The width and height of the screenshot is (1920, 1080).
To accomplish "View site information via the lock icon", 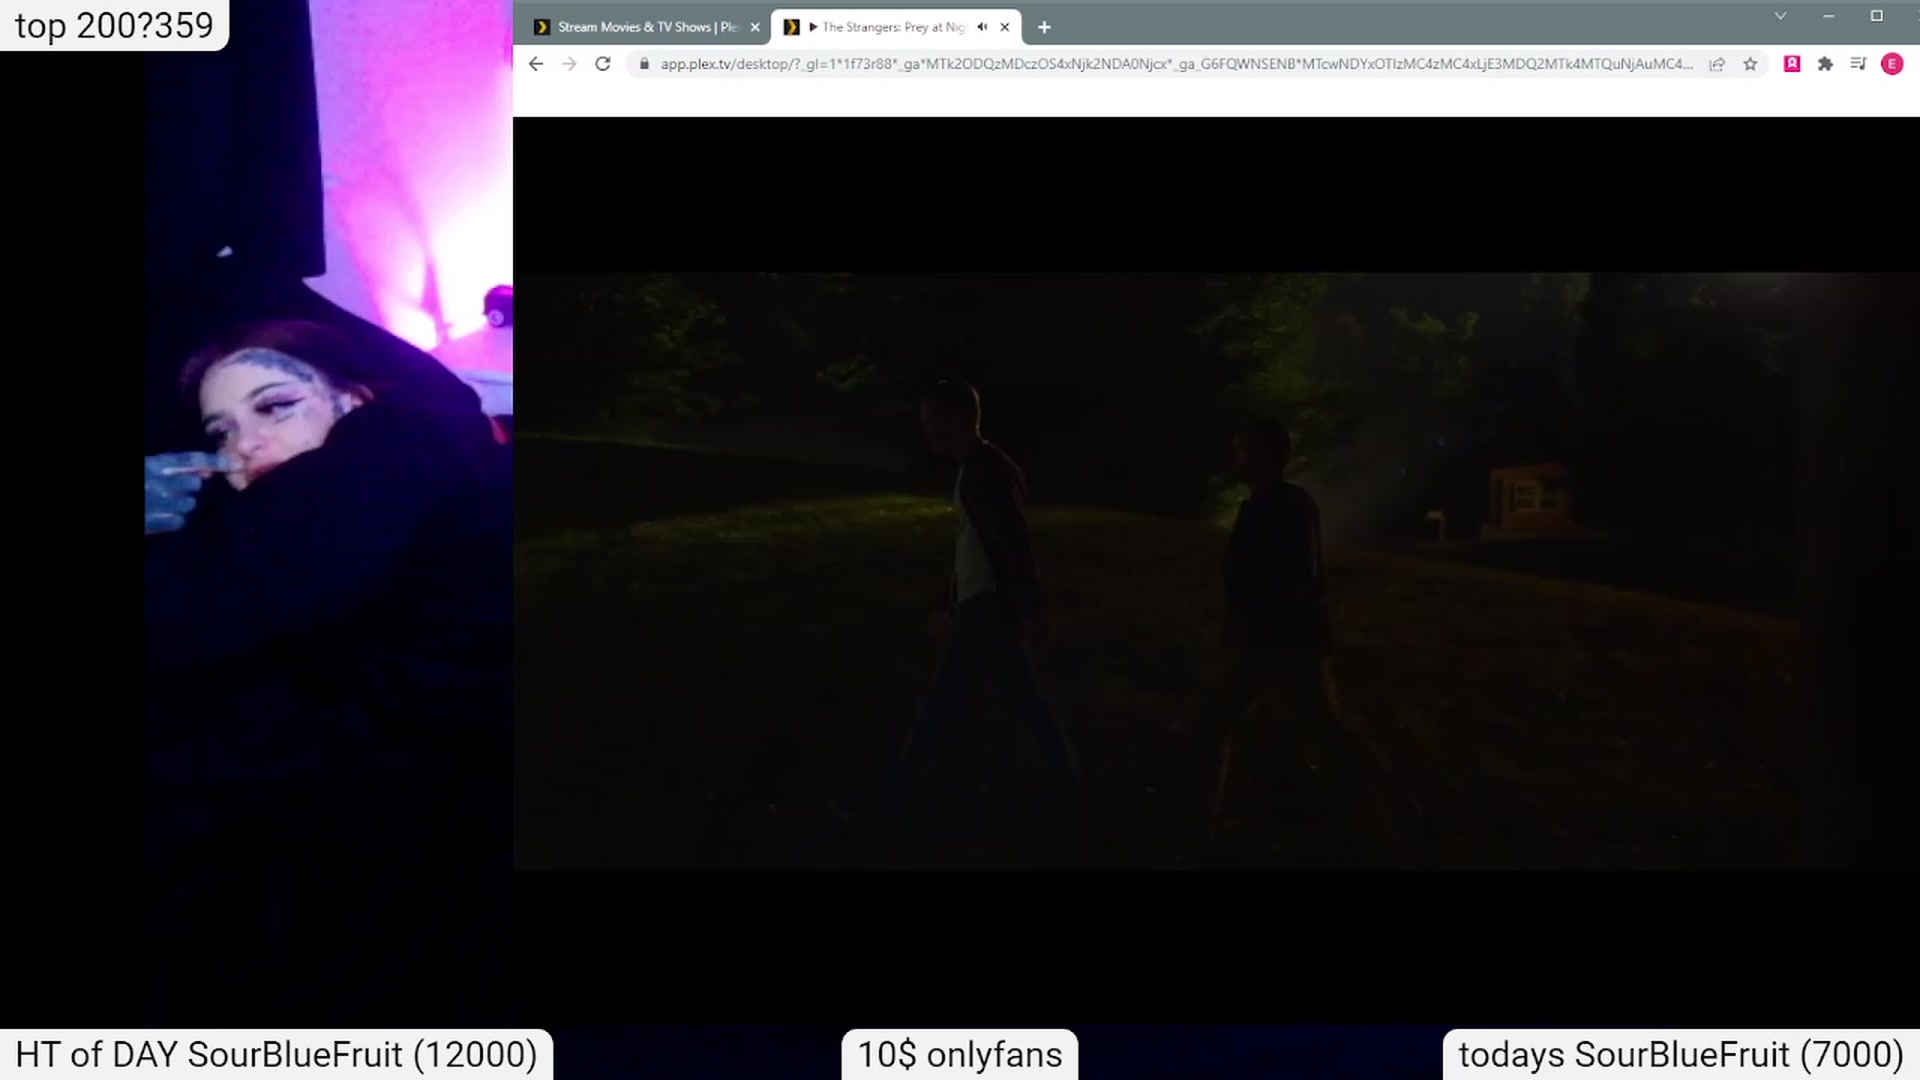I will coord(644,64).
